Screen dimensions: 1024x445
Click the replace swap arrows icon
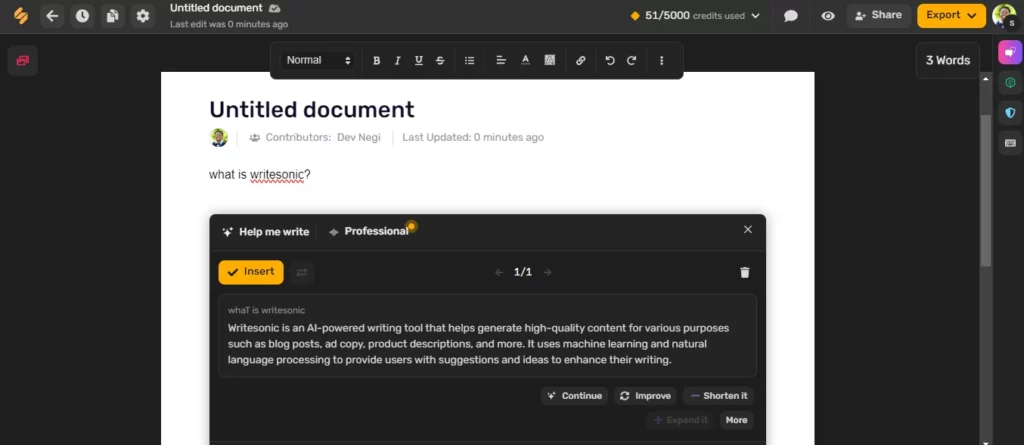(x=302, y=272)
